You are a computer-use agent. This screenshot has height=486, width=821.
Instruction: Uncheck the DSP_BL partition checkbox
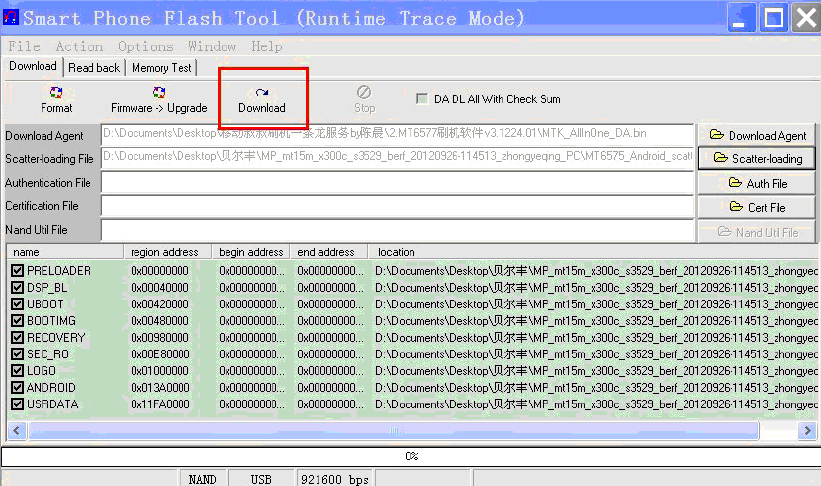(17, 287)
